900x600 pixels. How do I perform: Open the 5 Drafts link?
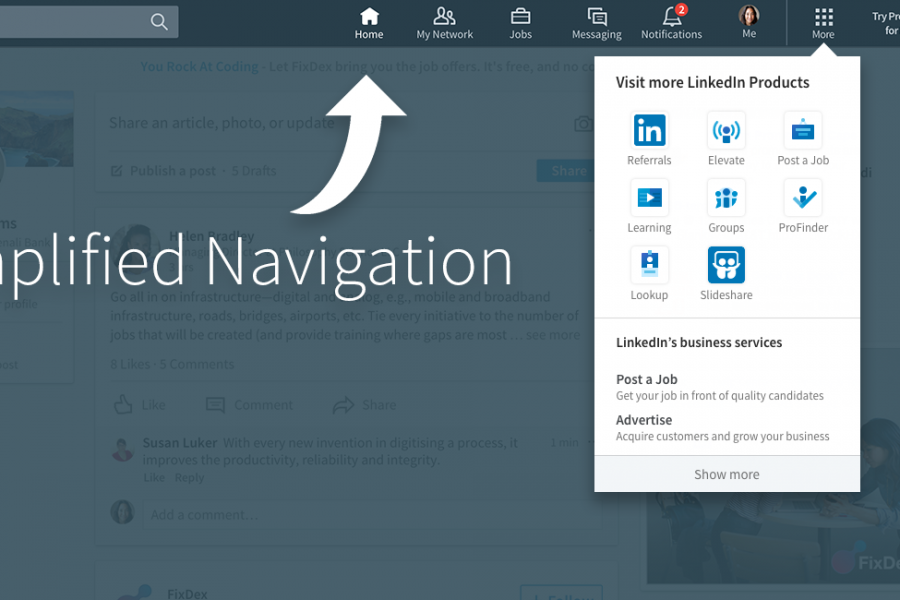pos(254,171)
